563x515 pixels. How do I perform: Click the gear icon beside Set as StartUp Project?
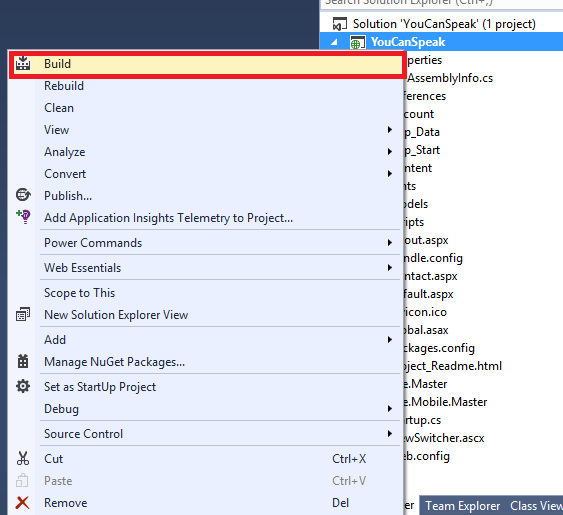[23, 386]
